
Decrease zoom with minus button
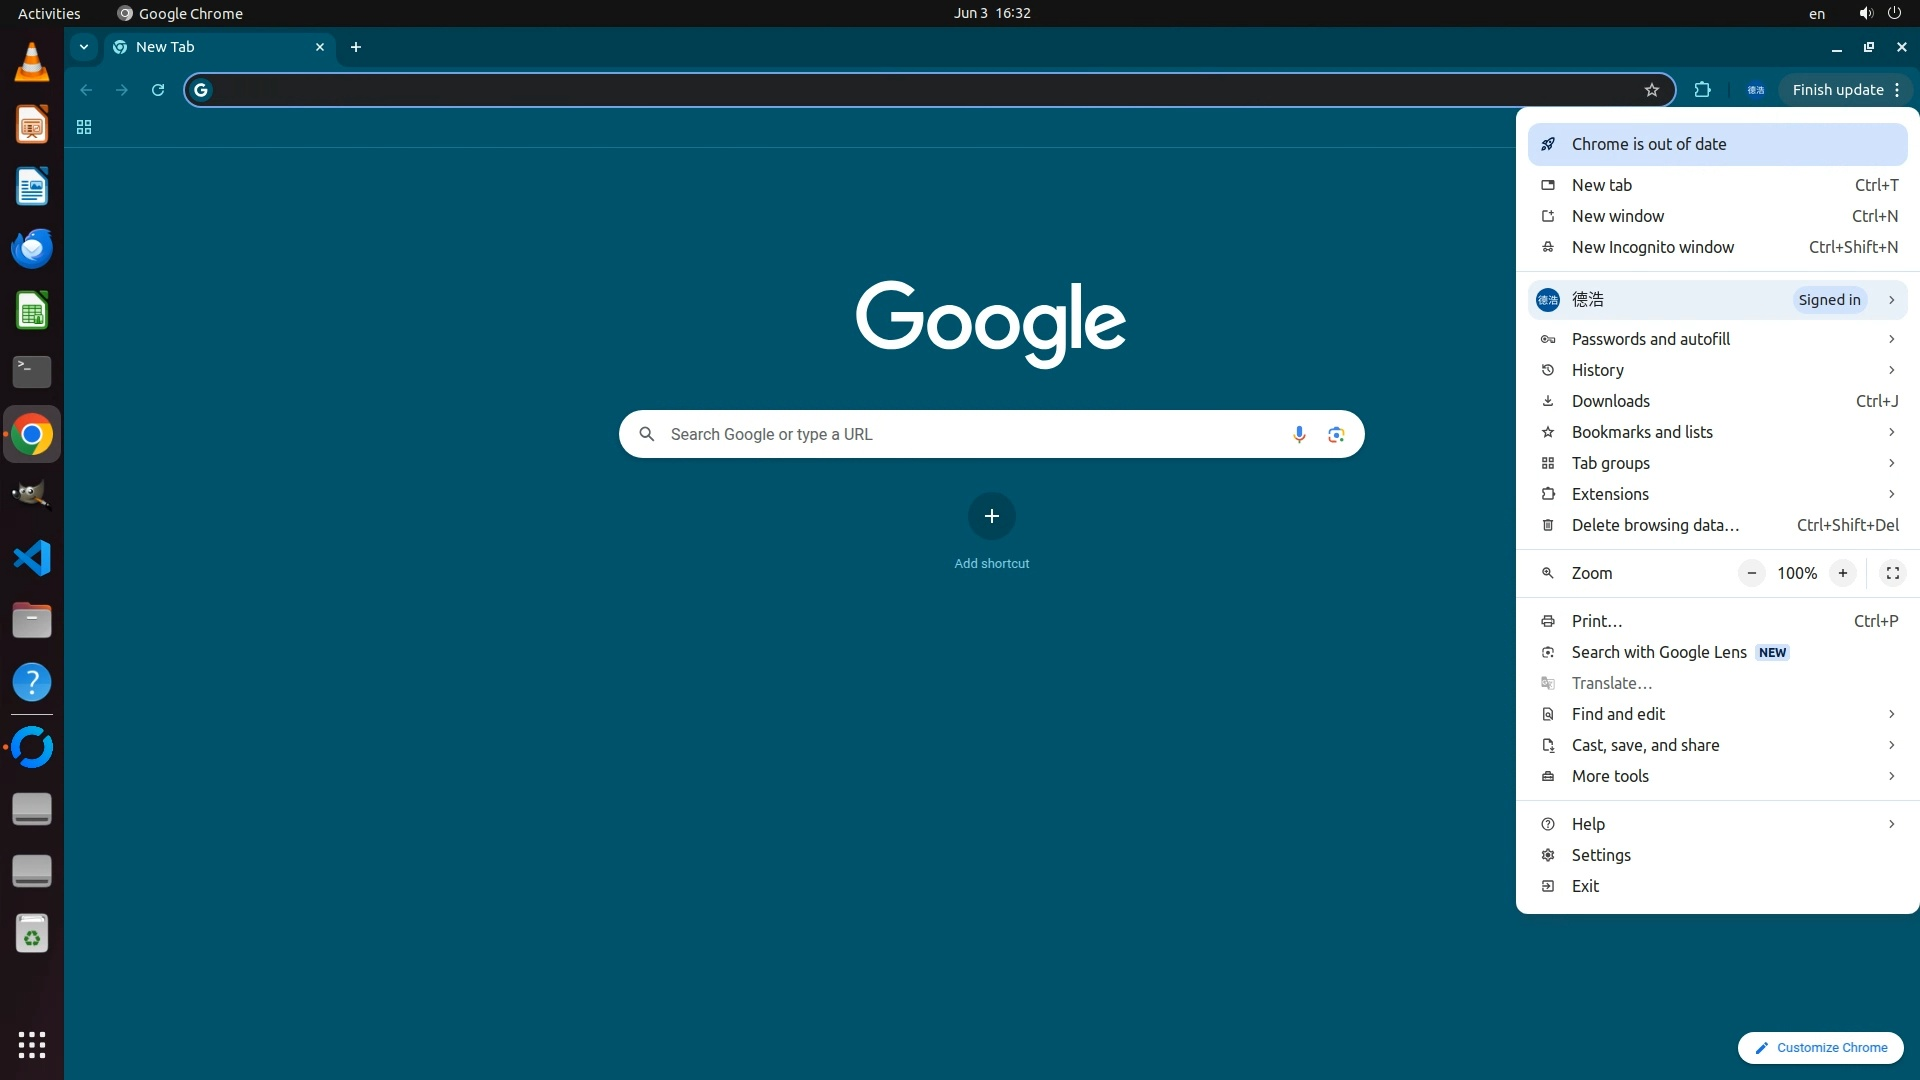click(x=1751, y=573)
